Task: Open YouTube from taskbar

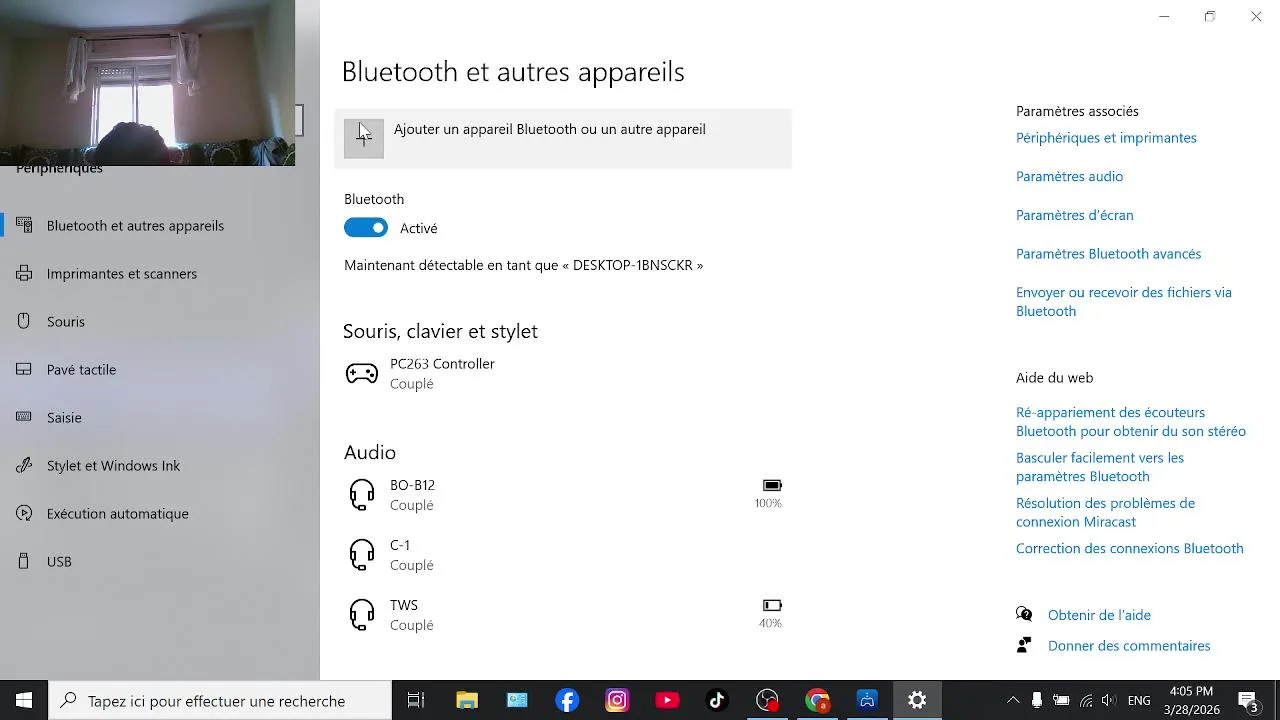Action: (667, 701)
